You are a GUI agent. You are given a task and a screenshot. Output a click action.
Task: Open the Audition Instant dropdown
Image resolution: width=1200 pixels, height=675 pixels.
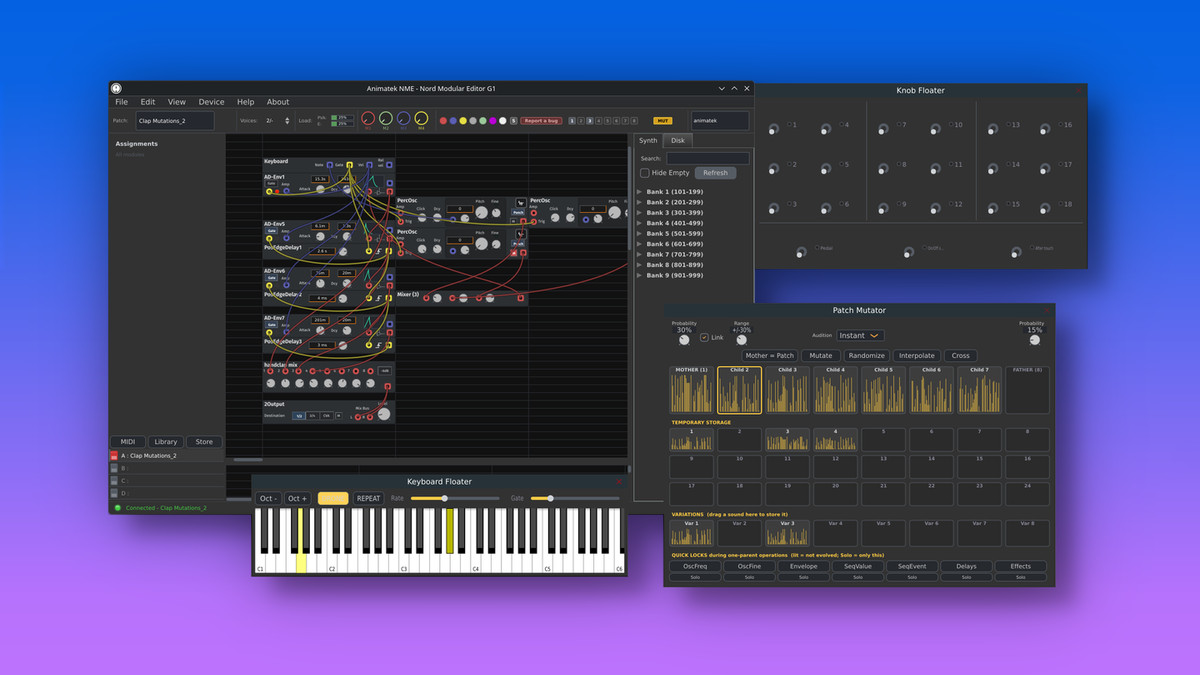(x=860, y=336)
